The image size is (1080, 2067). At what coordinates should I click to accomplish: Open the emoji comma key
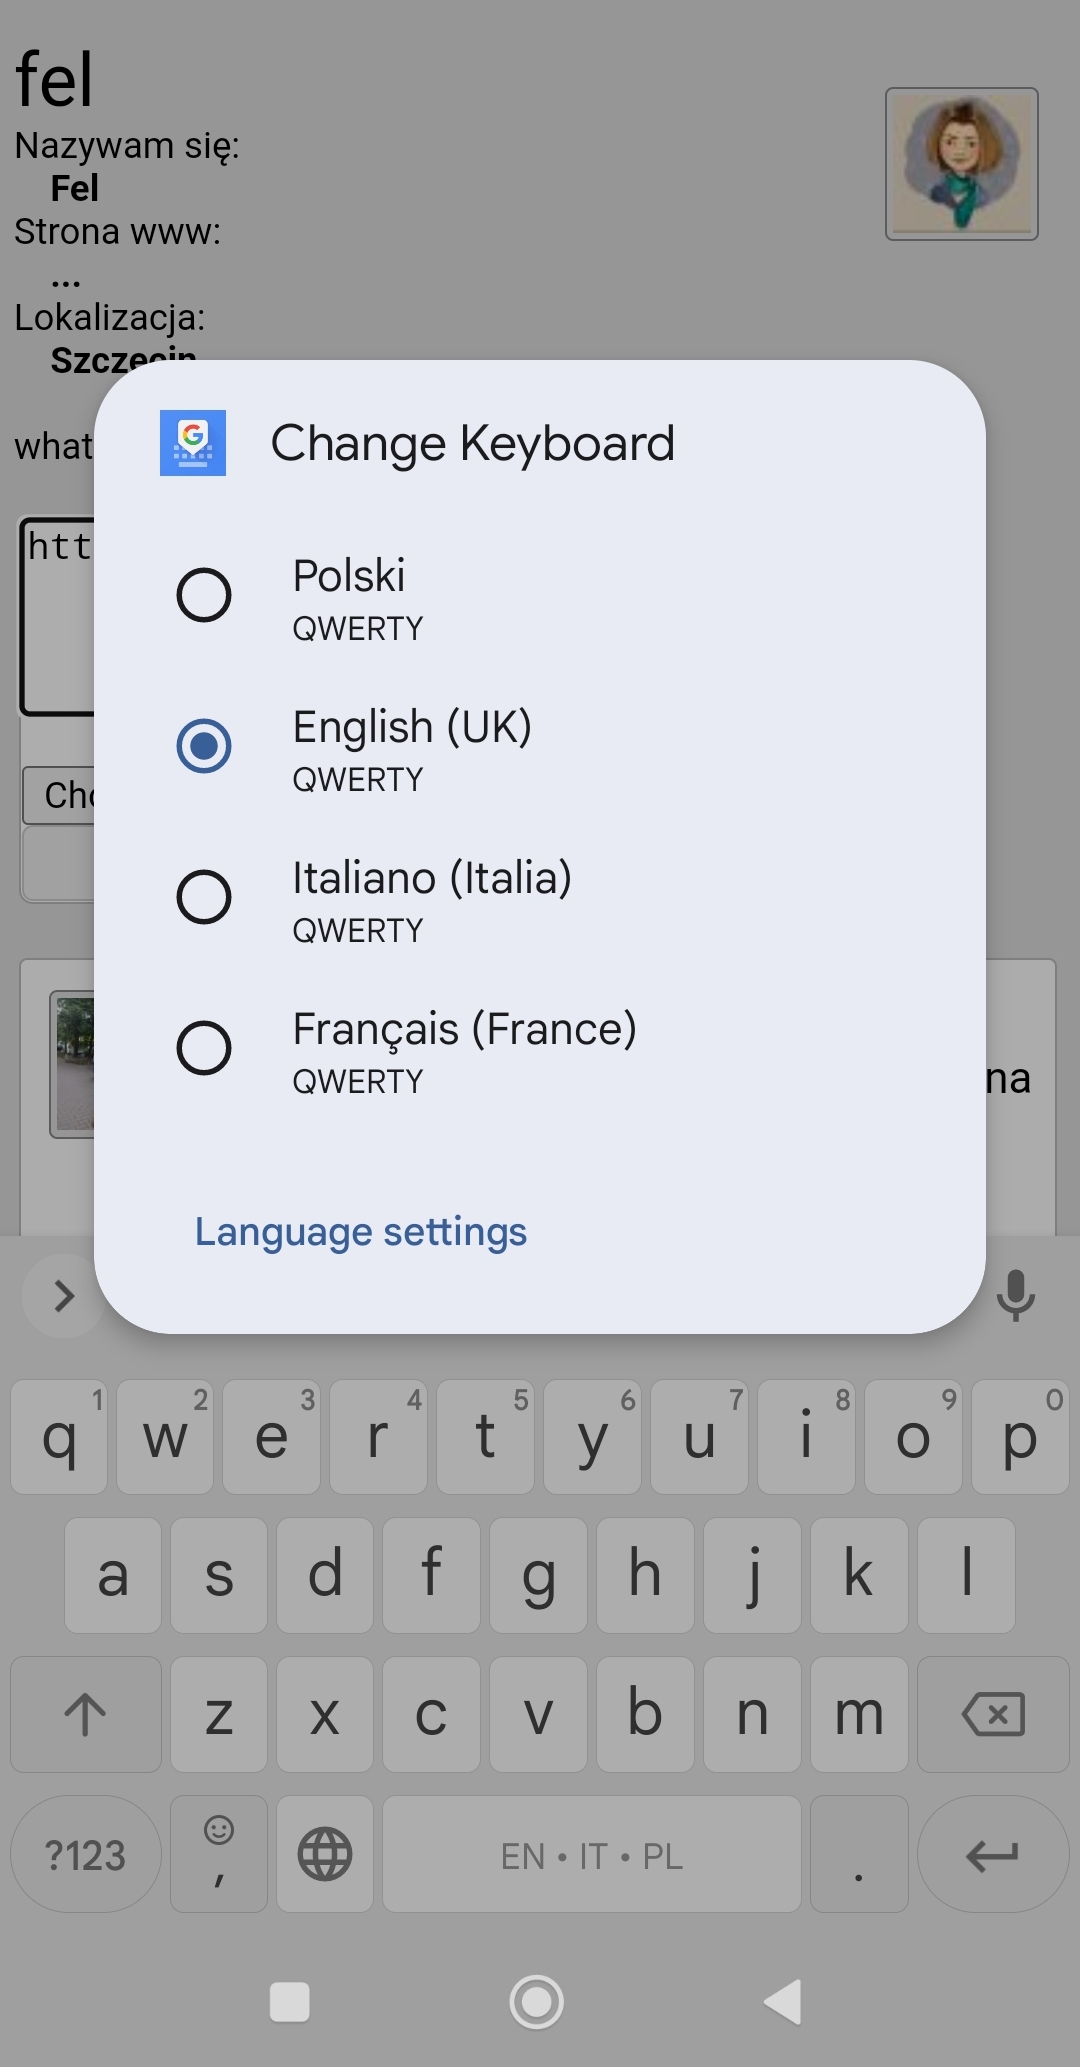(x=219, y=1854)
